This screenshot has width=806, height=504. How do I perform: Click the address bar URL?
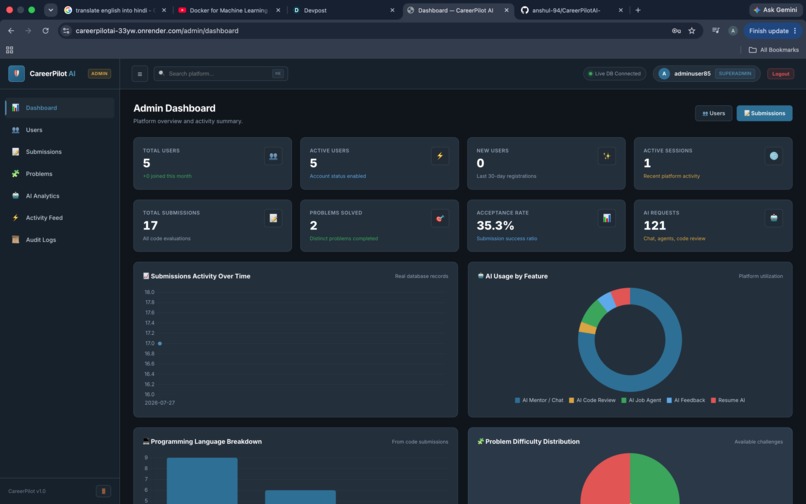(x=157, y=31)
